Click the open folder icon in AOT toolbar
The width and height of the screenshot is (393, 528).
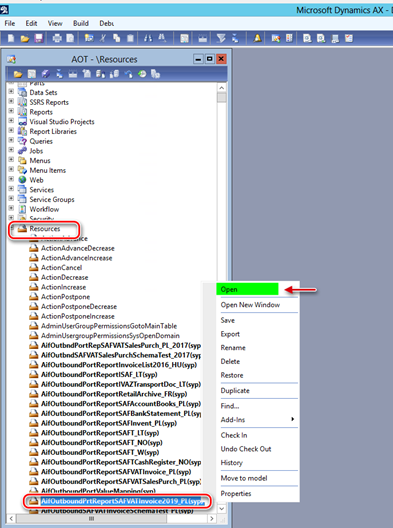click(x=18, y=74)
